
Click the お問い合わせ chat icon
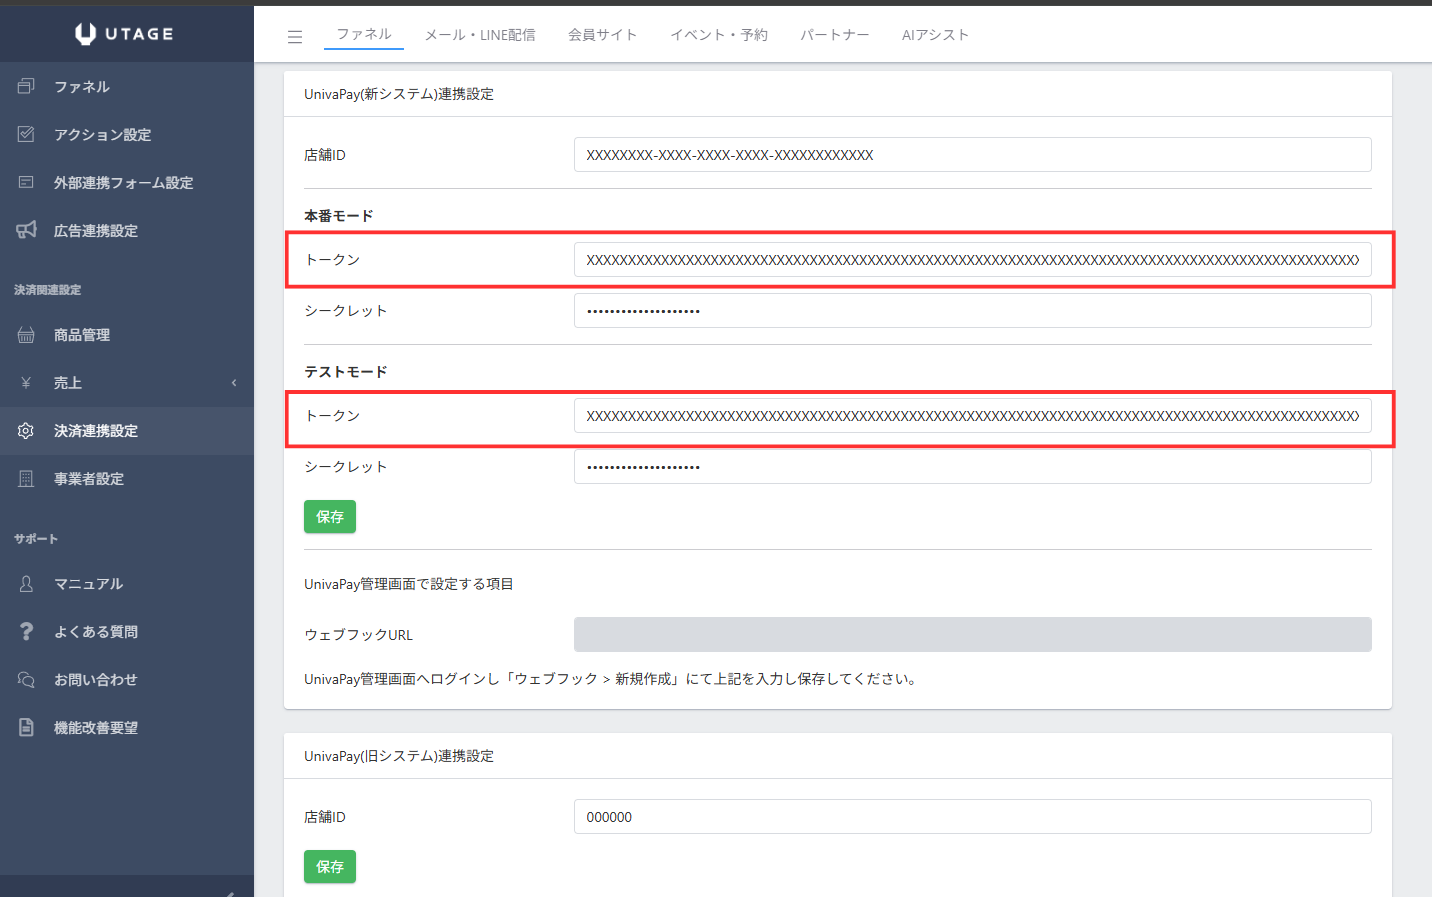[x=26, y=680]
